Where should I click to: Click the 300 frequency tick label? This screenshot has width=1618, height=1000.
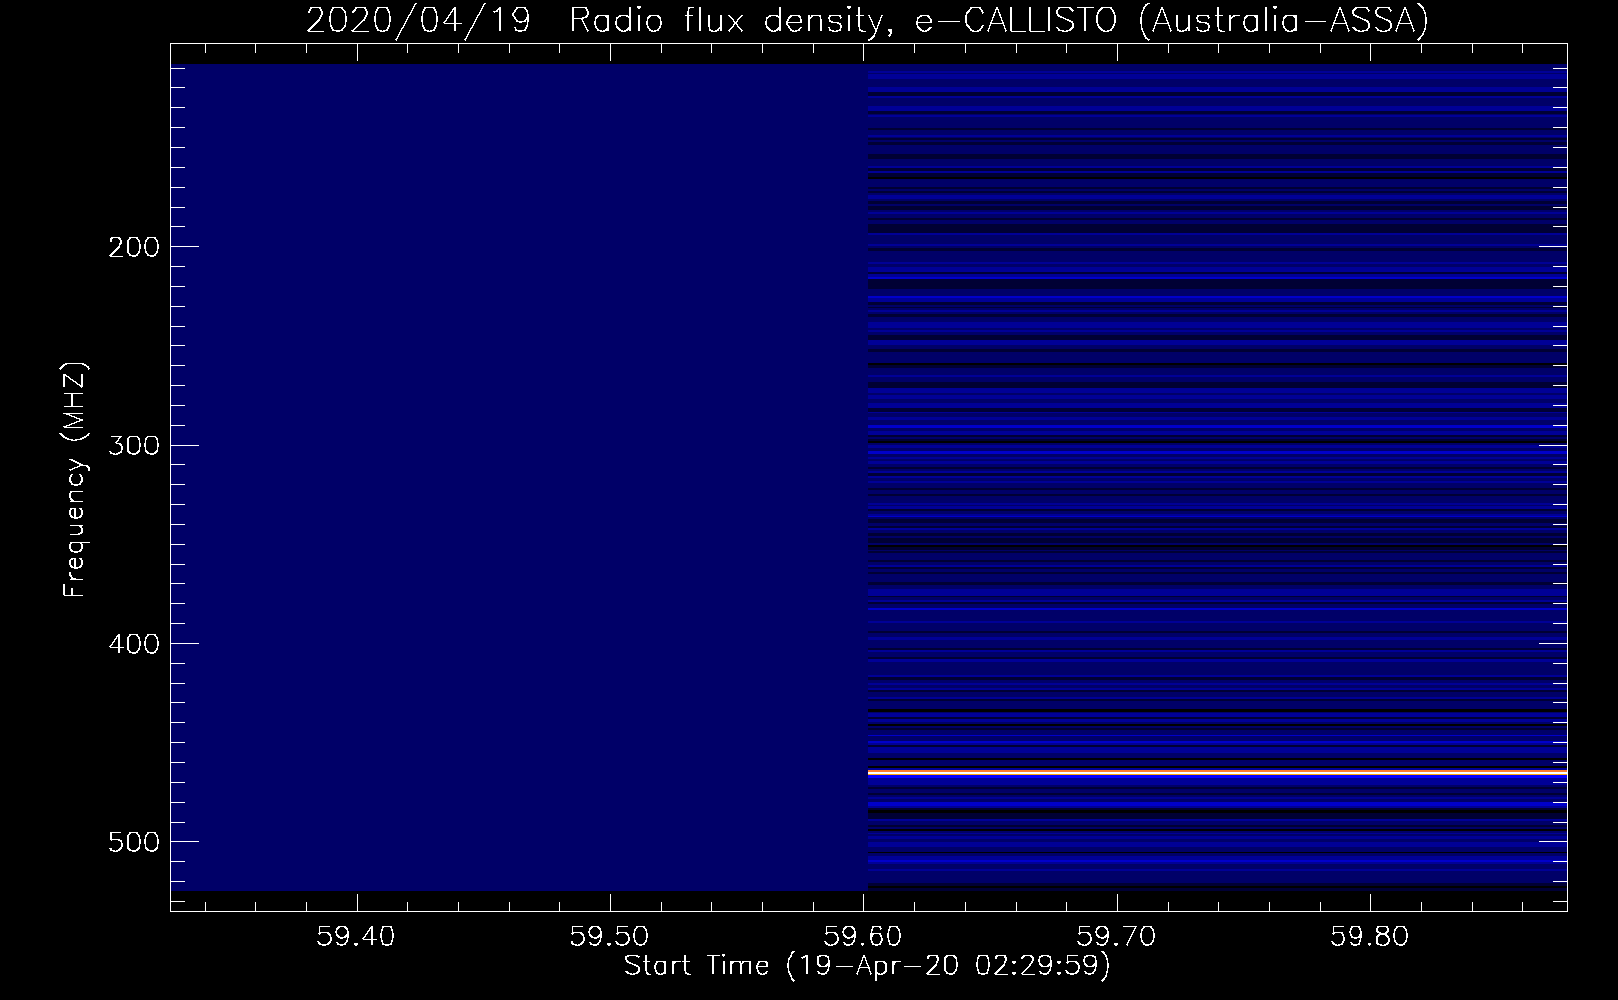coord(133,445)
